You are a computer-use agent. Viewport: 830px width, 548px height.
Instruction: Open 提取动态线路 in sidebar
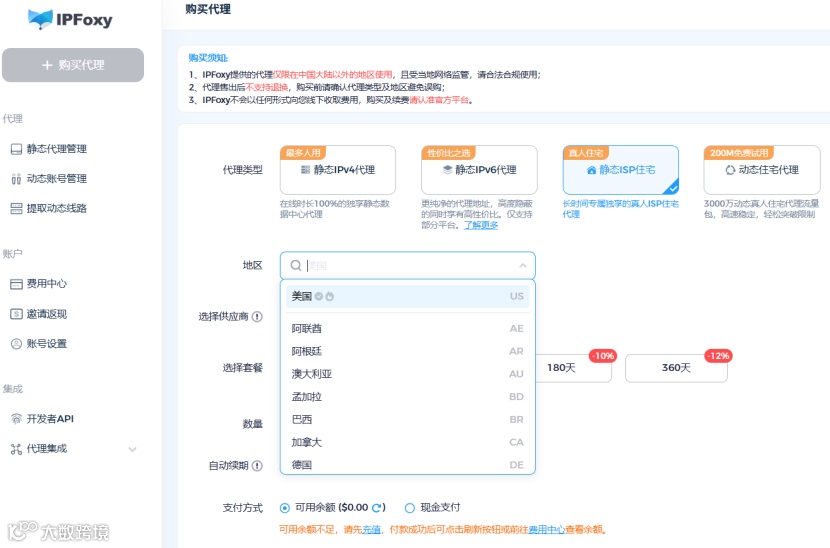(57, 208)
